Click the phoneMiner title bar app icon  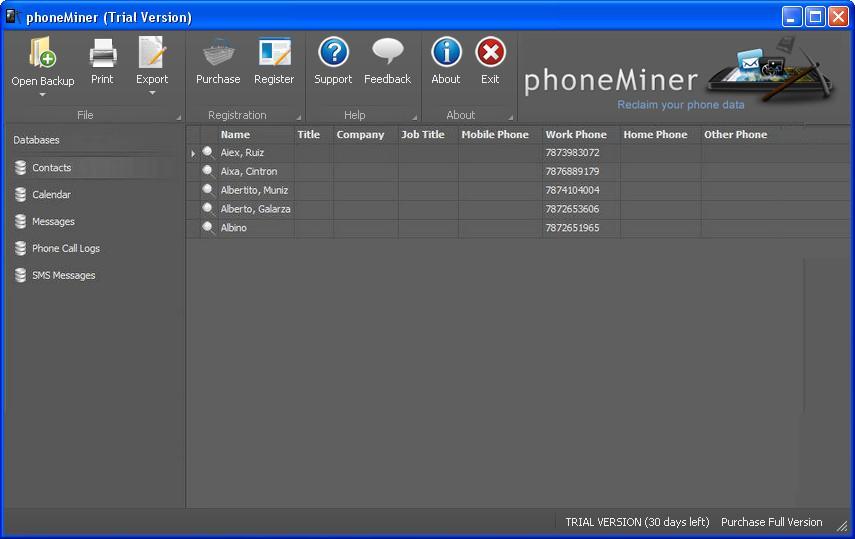[x=12, y=16]
